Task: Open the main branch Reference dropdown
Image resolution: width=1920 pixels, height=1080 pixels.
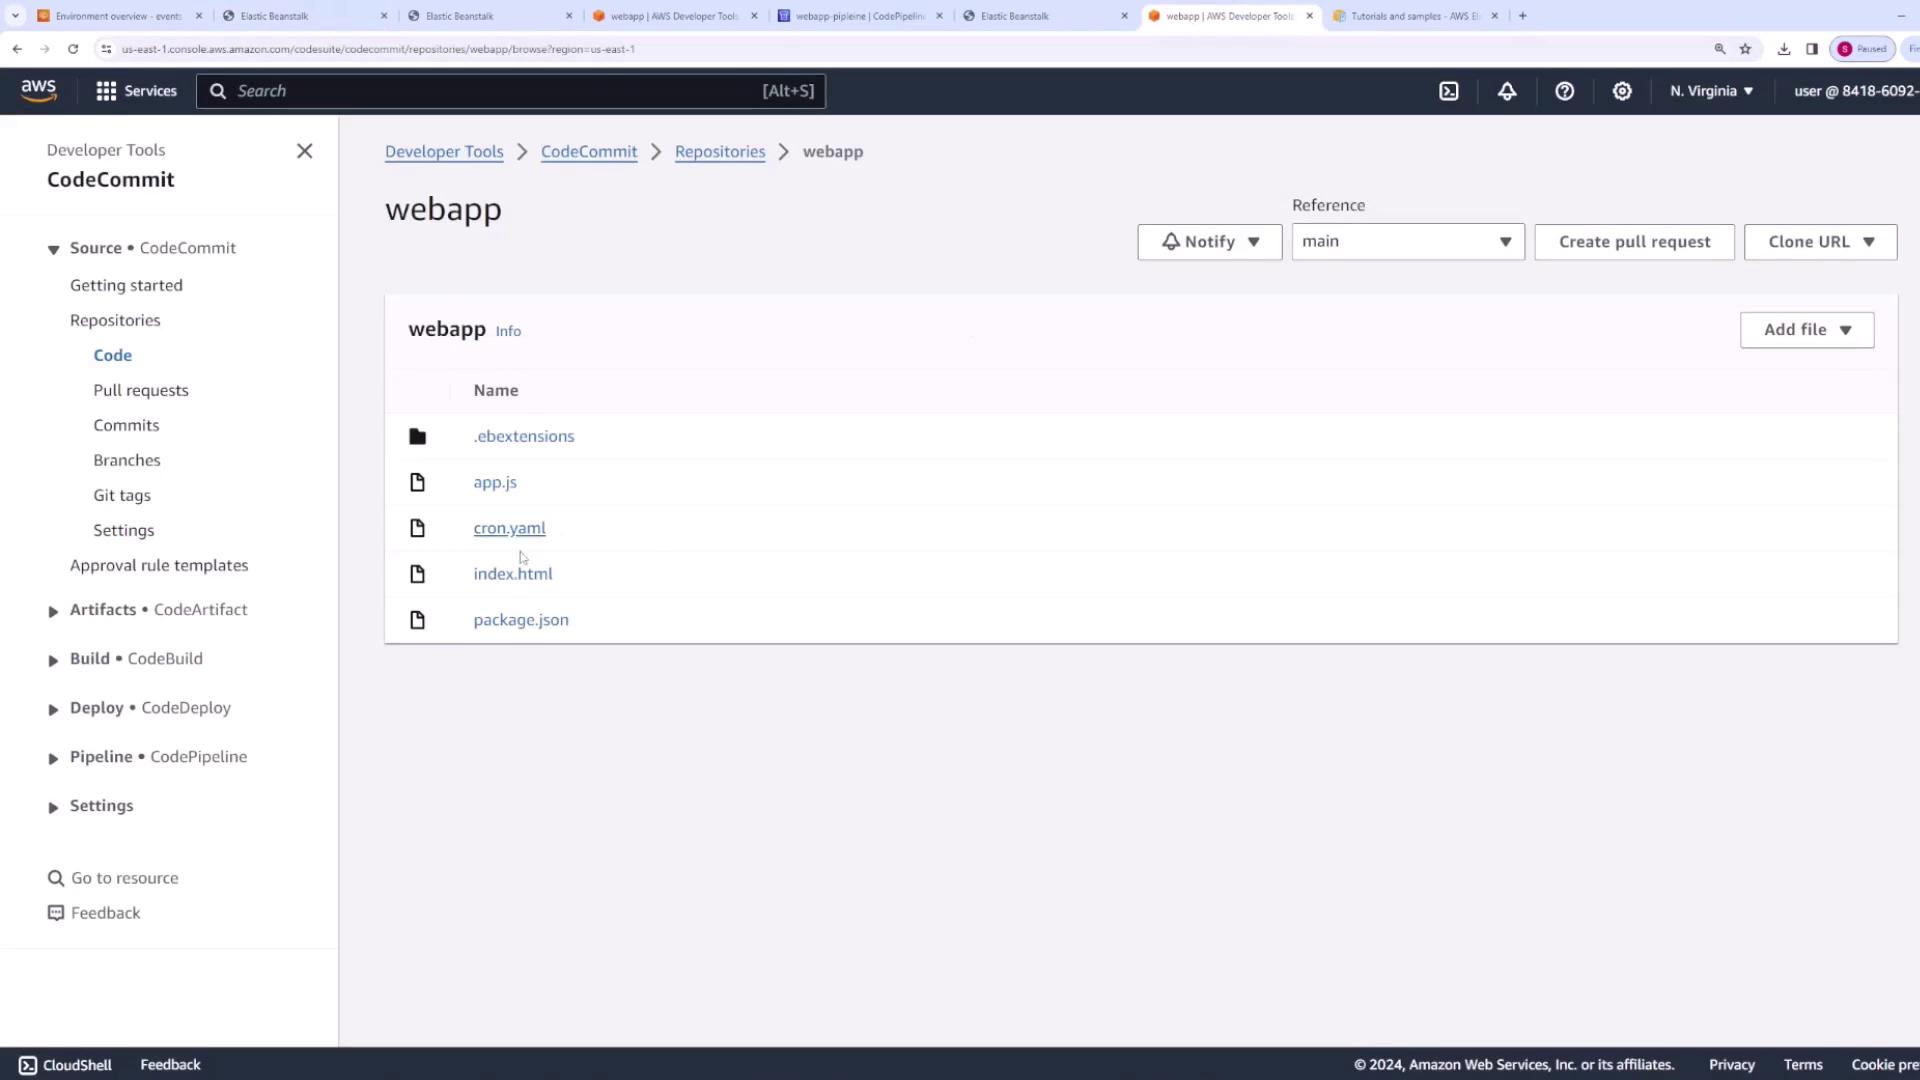Action: pos(1407,242)
